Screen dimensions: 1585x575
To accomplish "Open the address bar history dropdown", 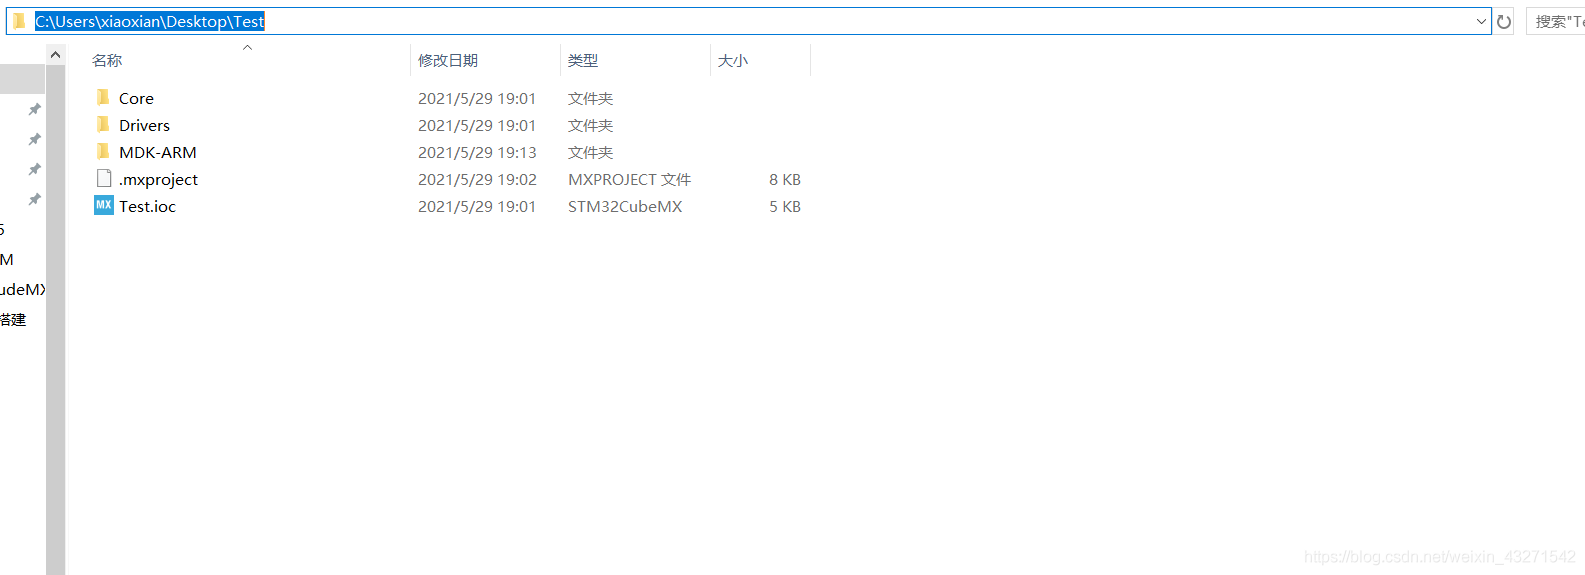I will (x=1481, y=21).
